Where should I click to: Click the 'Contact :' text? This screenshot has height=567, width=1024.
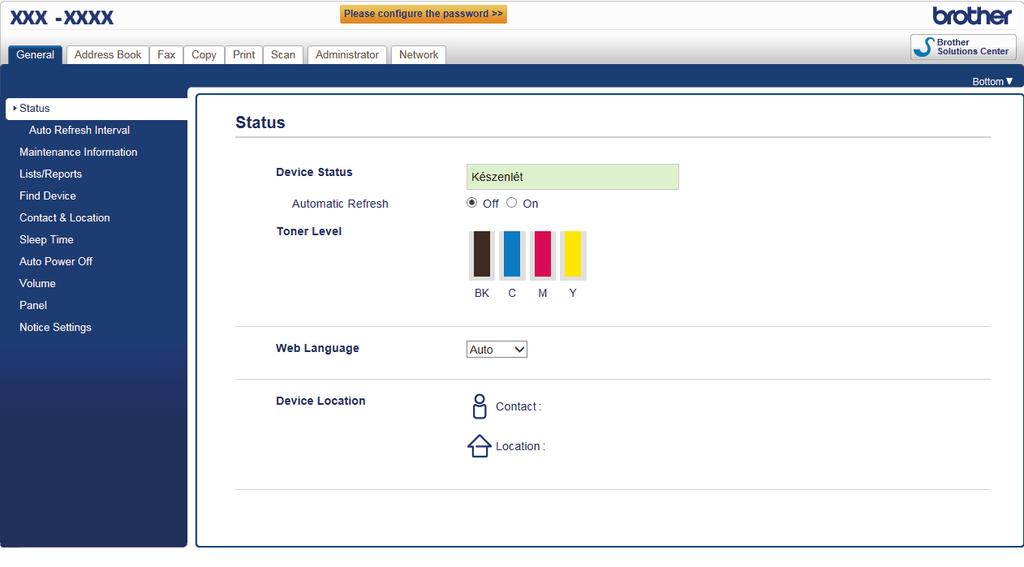click(x=519, y=406)
